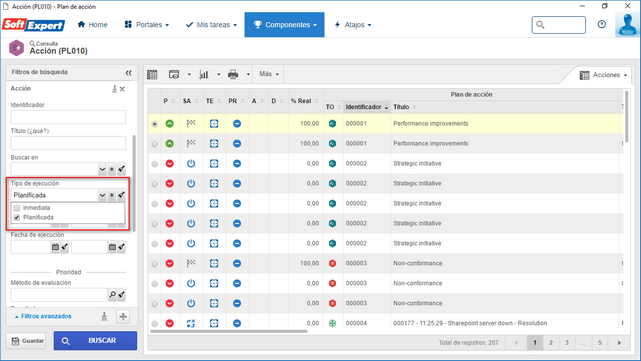Open the Mis tareas menu

coord(211,25)
